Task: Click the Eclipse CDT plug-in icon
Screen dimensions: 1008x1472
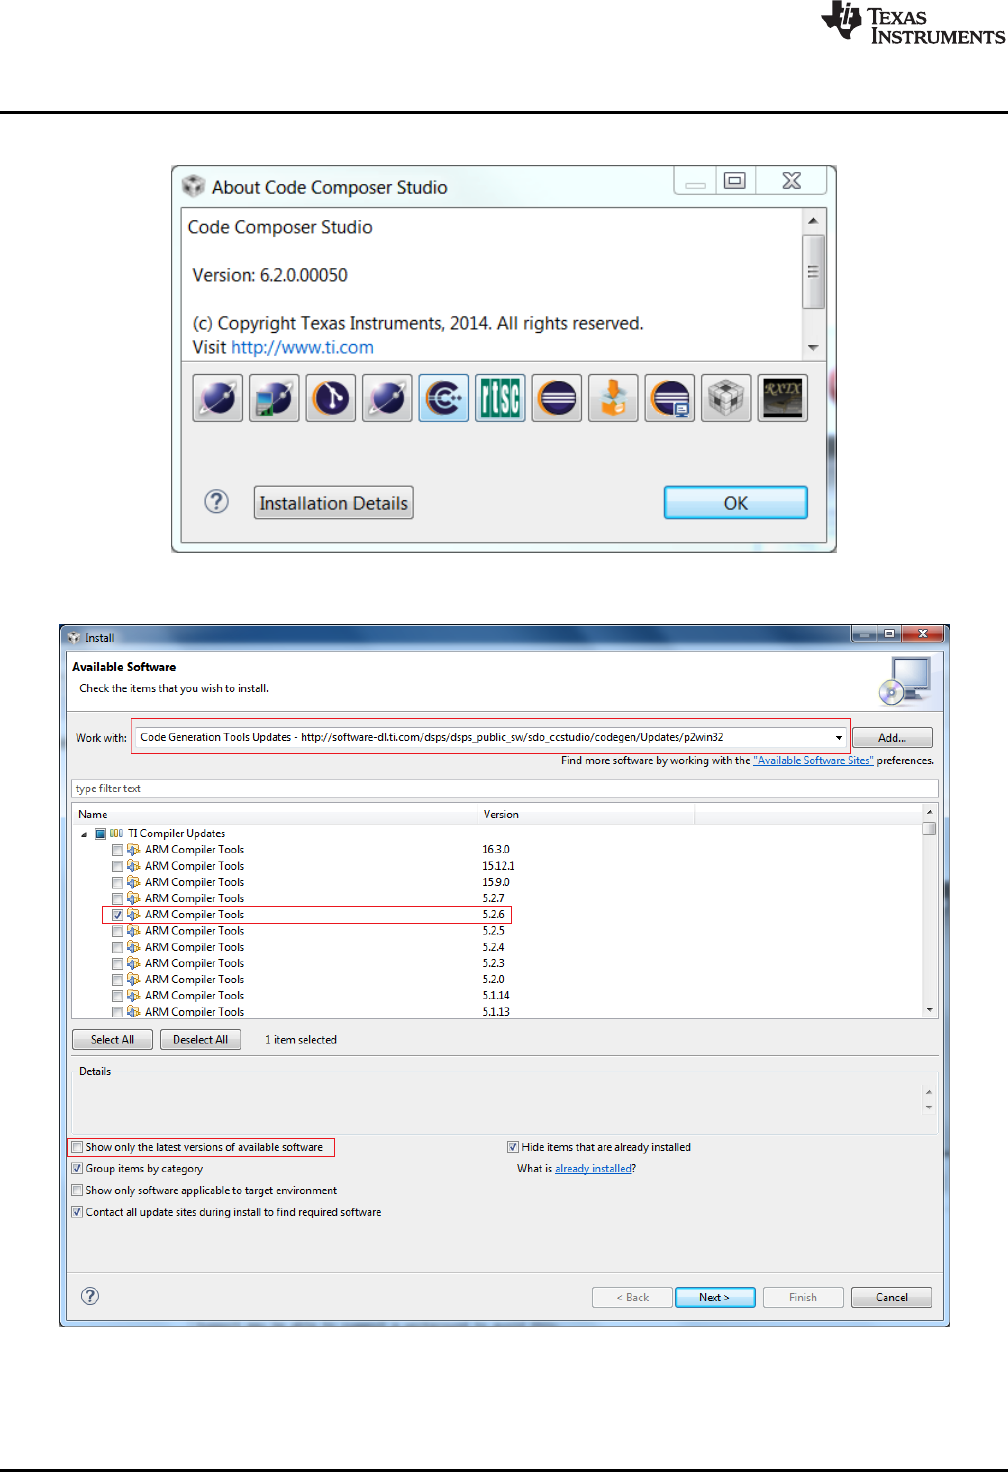Action: pyautogui.click(x=444, y=398)
